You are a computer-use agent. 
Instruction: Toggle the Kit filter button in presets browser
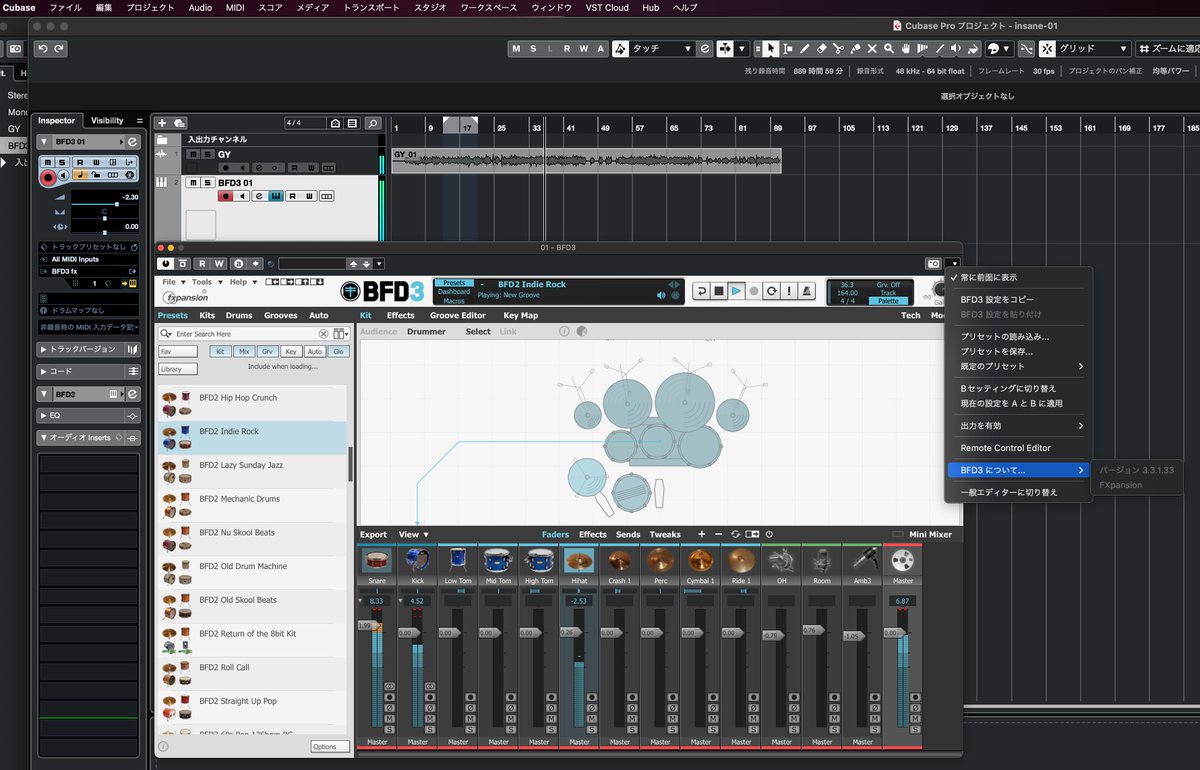(x=220, y=352)
